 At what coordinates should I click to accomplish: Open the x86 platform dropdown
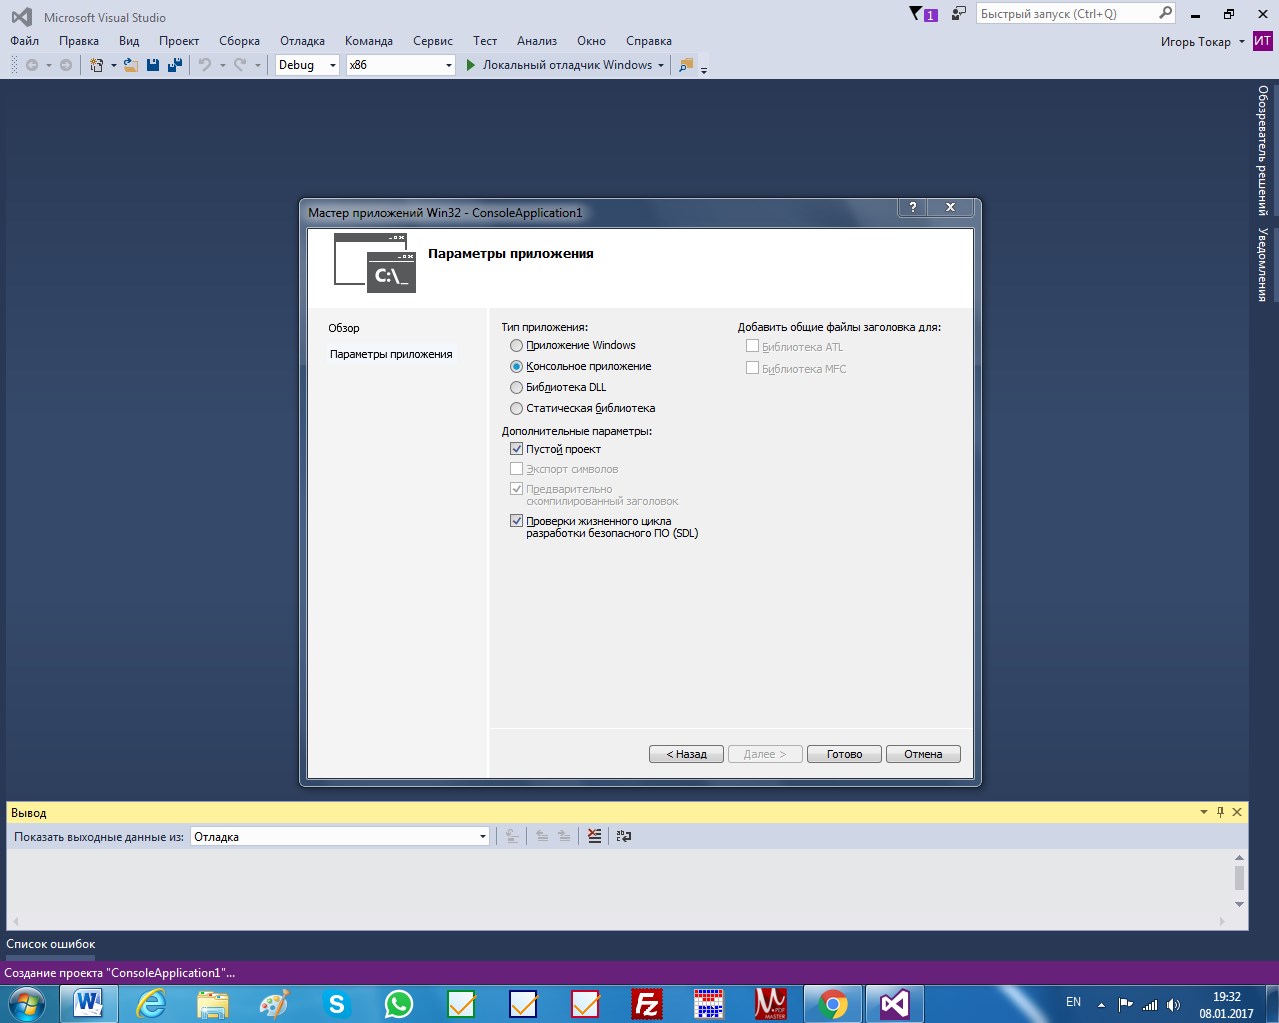pyautogui.click(x=401, y=65)
